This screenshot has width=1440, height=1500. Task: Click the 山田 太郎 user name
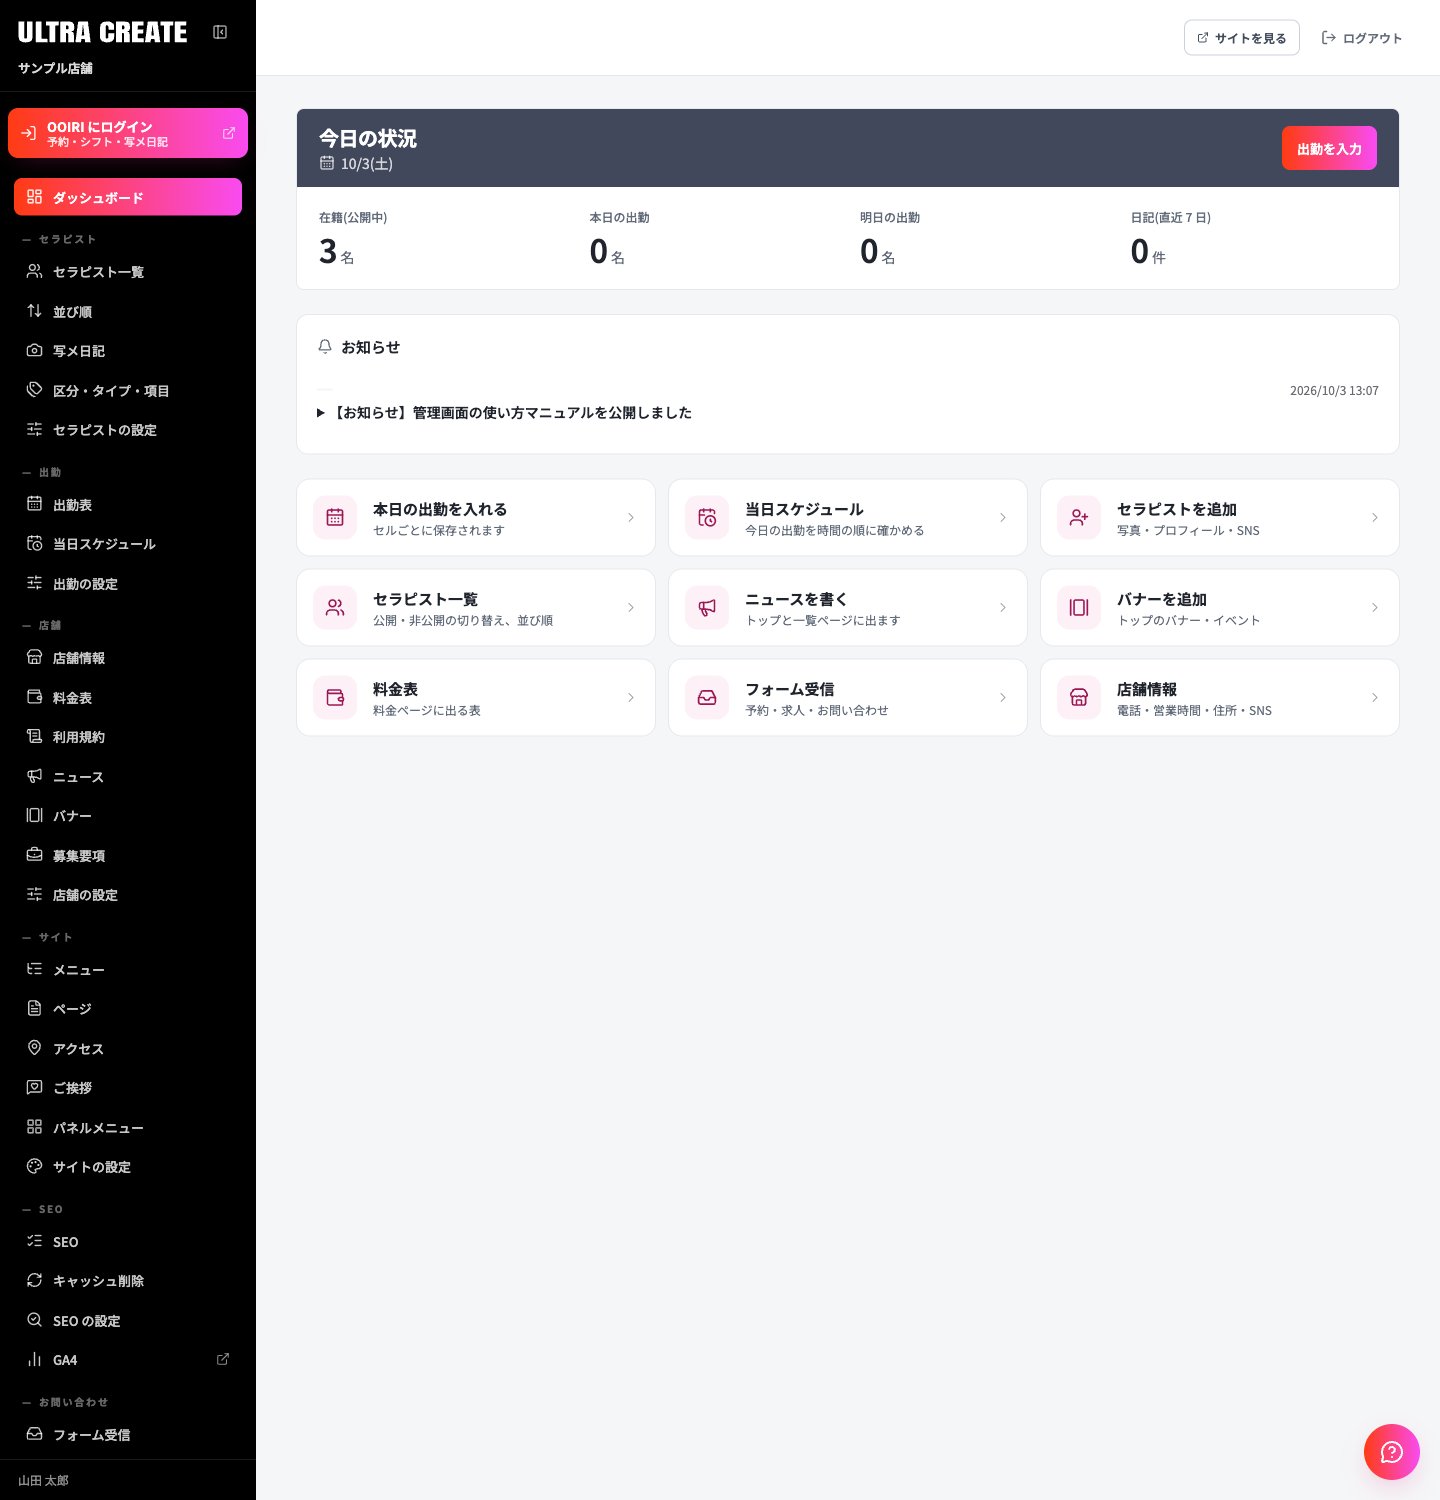pos(43,1480)
